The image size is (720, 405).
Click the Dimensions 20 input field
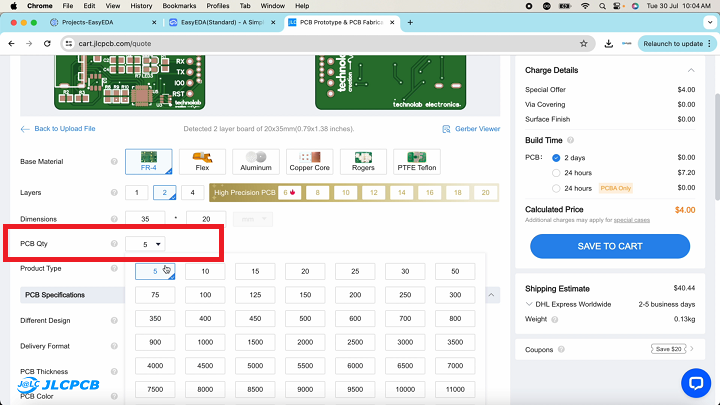coord(206,219)
